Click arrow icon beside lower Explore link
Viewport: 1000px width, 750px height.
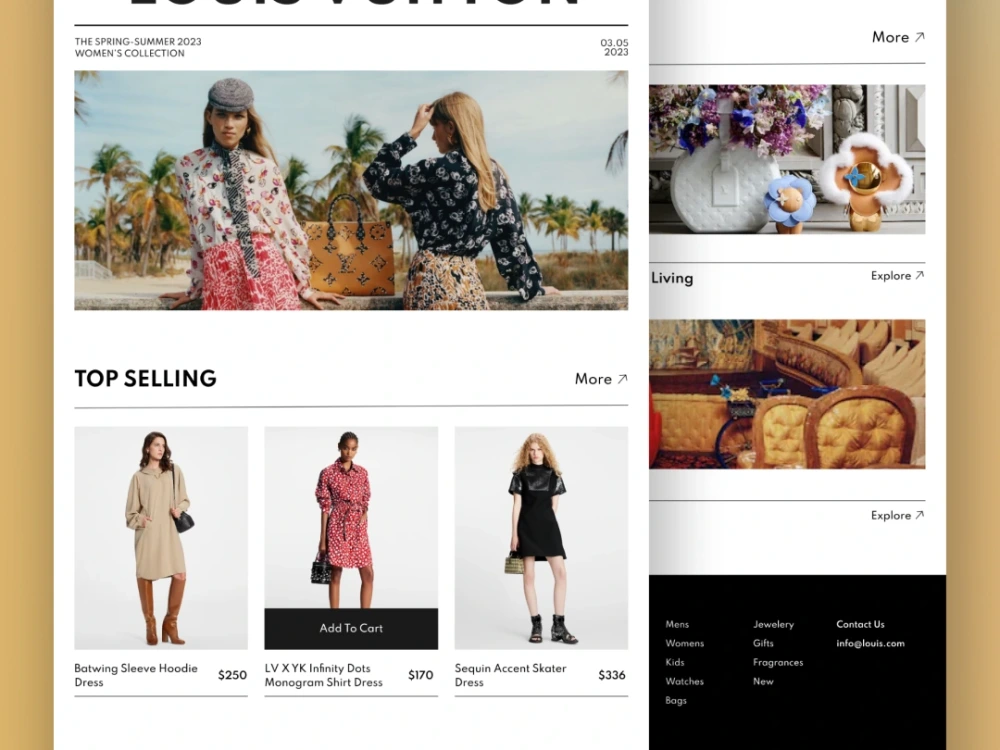920,515
